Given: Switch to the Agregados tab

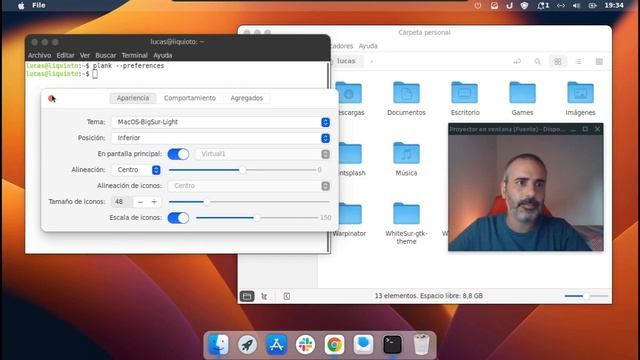Looking at the screenshot, I should pyautogui.click(x=247, y=98).
